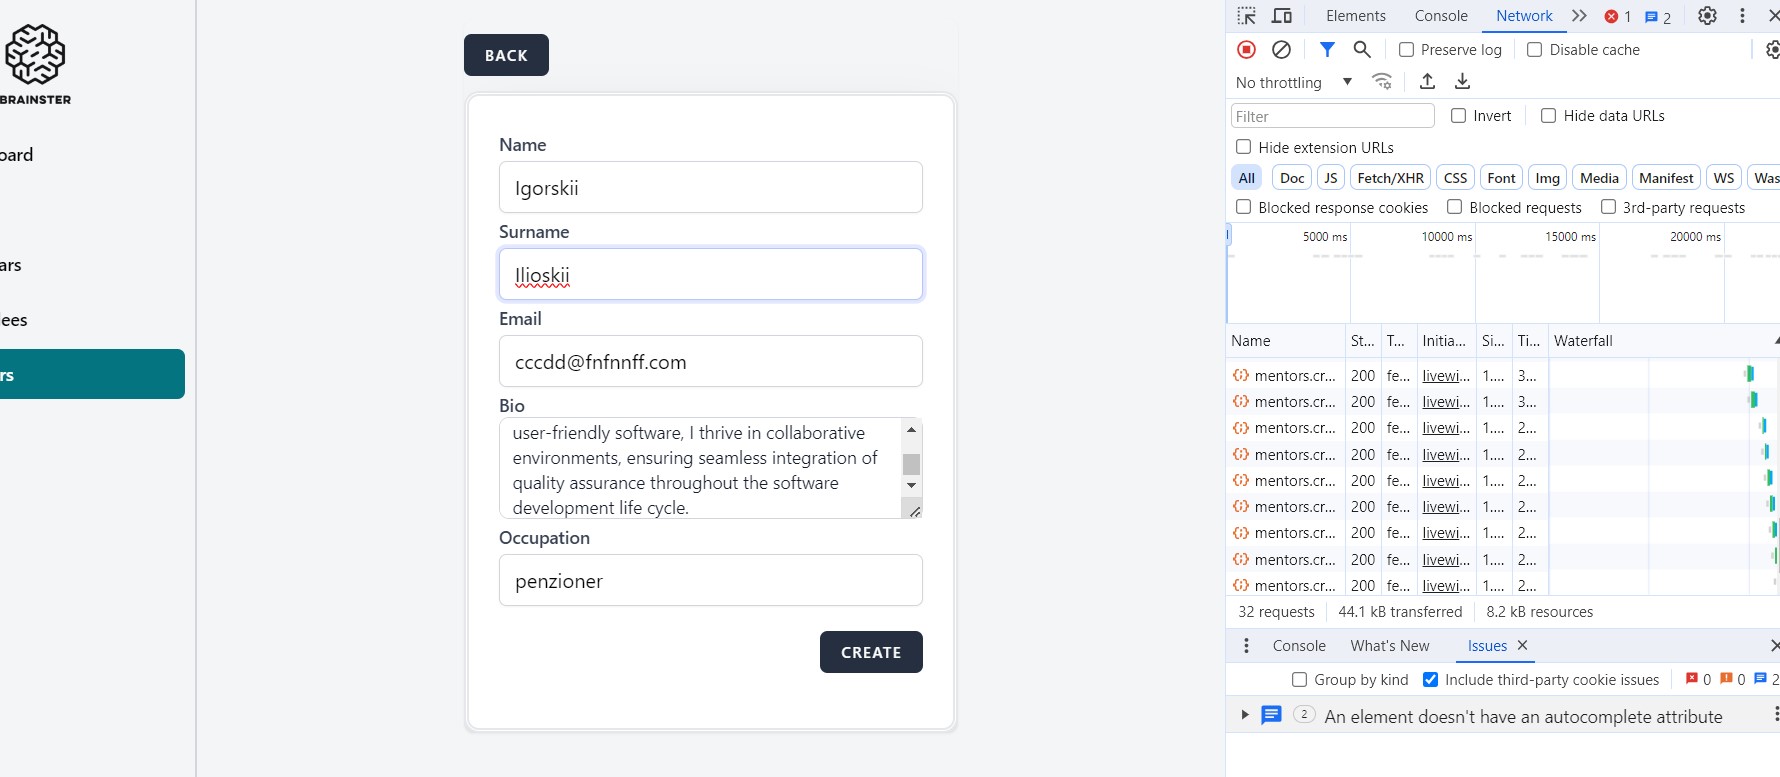Open the No throttling dropdown
Viewport: 1780px width, 777px height.
tap(1294, 83)
